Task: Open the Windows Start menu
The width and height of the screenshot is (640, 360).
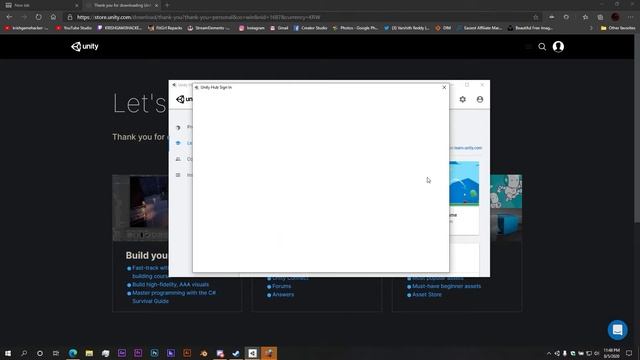Action: click(x=8, y=353)
